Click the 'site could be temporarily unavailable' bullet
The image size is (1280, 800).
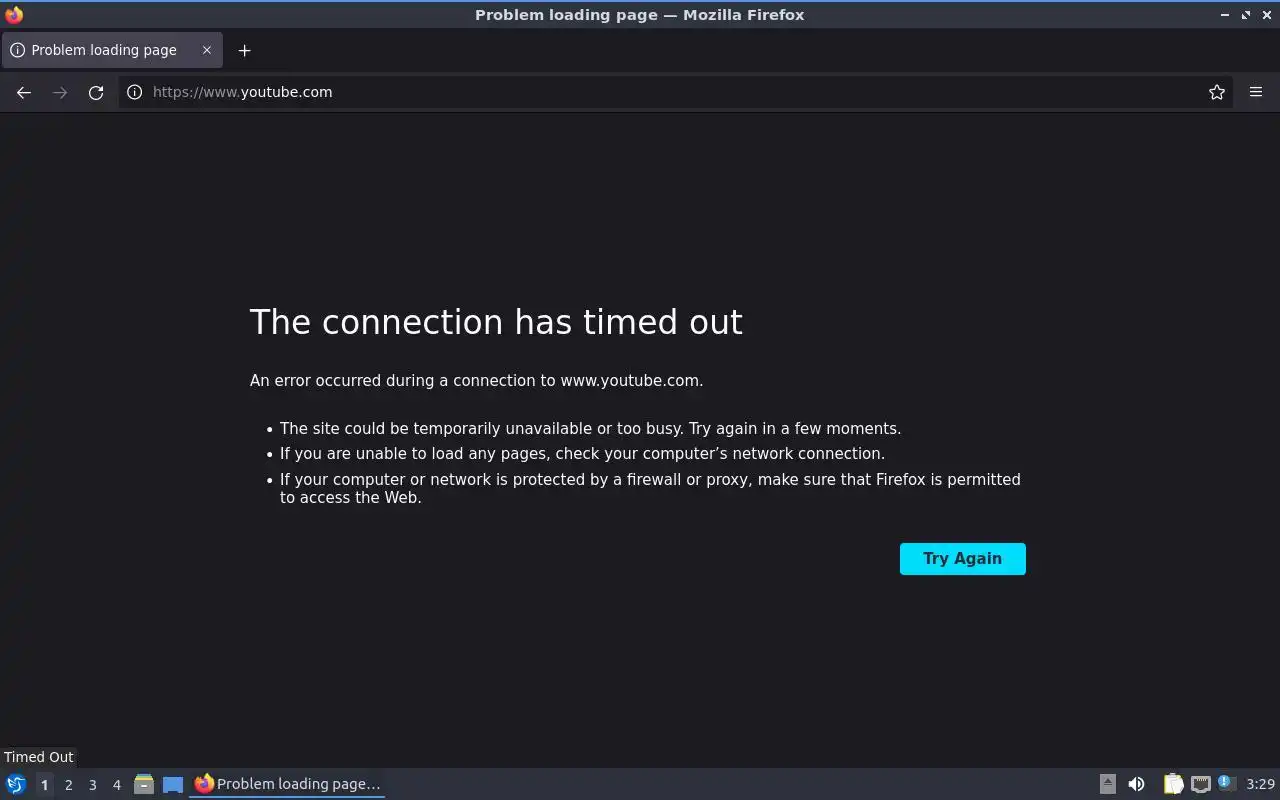[x=590, y=428]
